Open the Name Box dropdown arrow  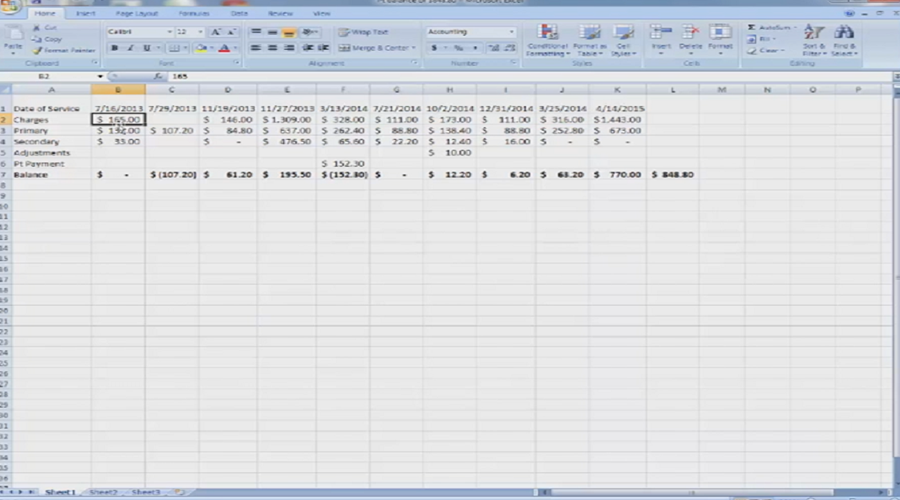click(x=99, y=76)
